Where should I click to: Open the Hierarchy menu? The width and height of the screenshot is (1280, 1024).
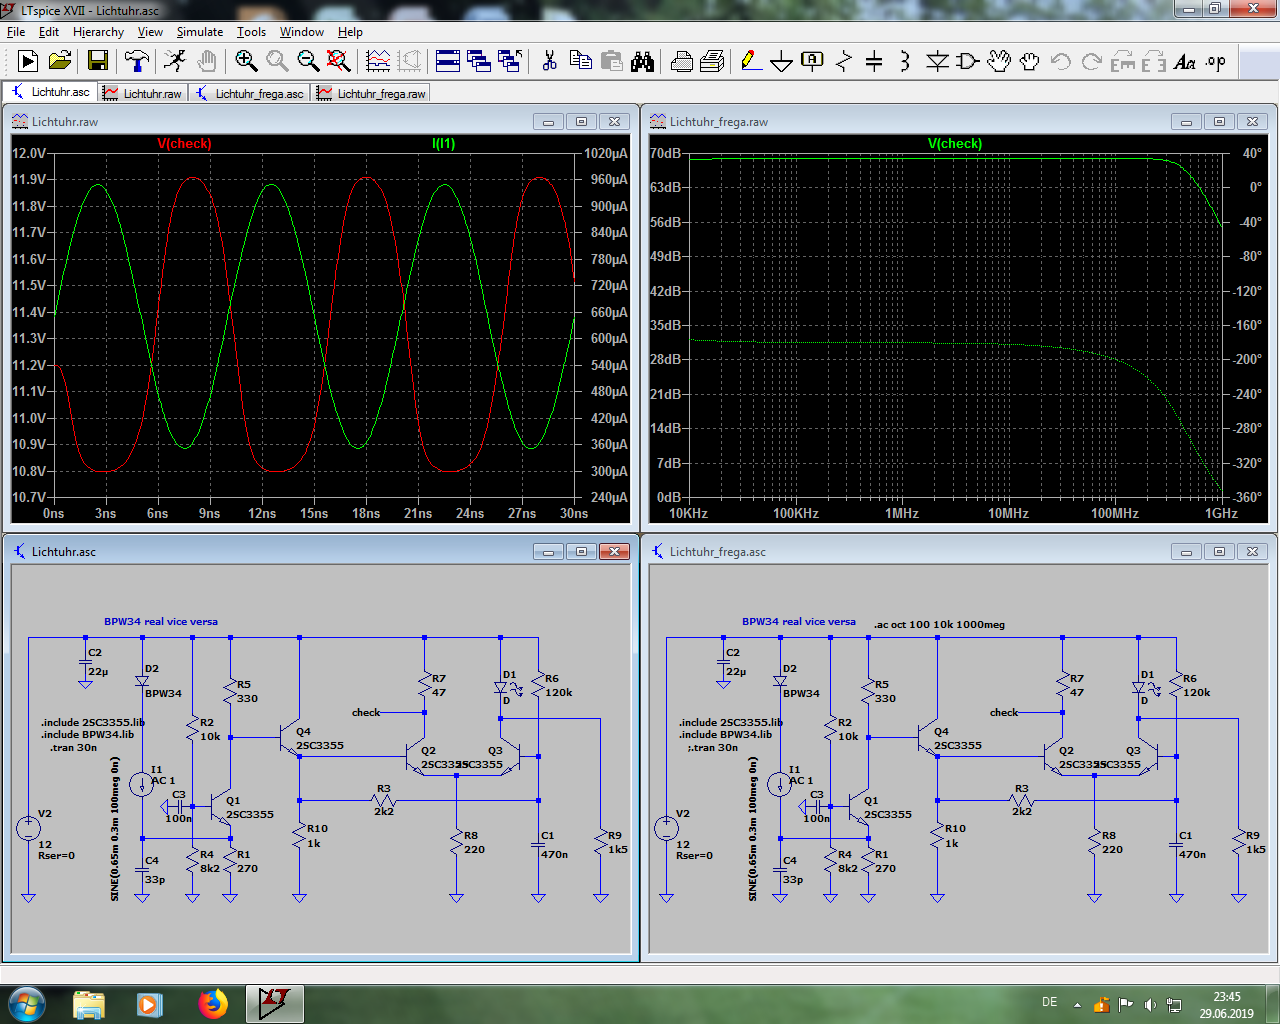point(98,32)
